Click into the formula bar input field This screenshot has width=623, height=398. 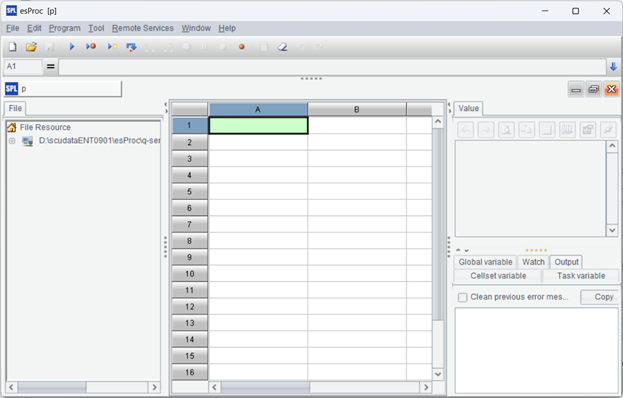pos(333,67)
